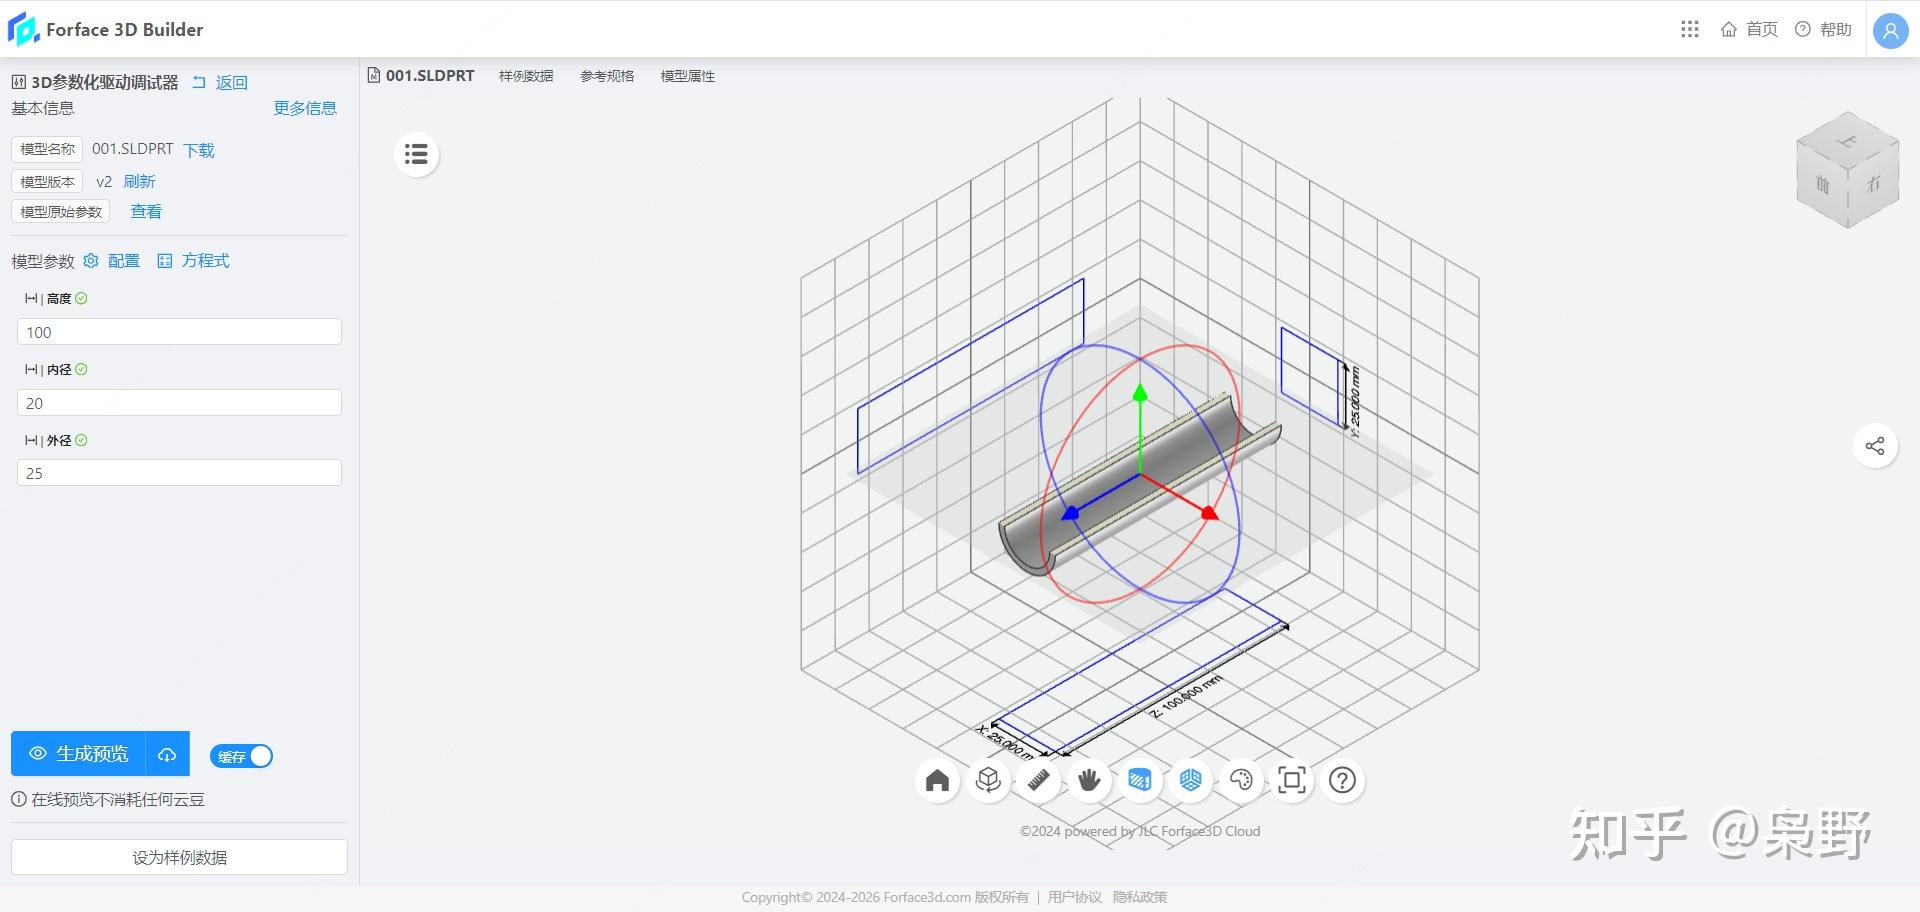The height and width of the screenshot is (912, 1920).
Task: Click the orbit rotate view icon
Action: (988, 781)
